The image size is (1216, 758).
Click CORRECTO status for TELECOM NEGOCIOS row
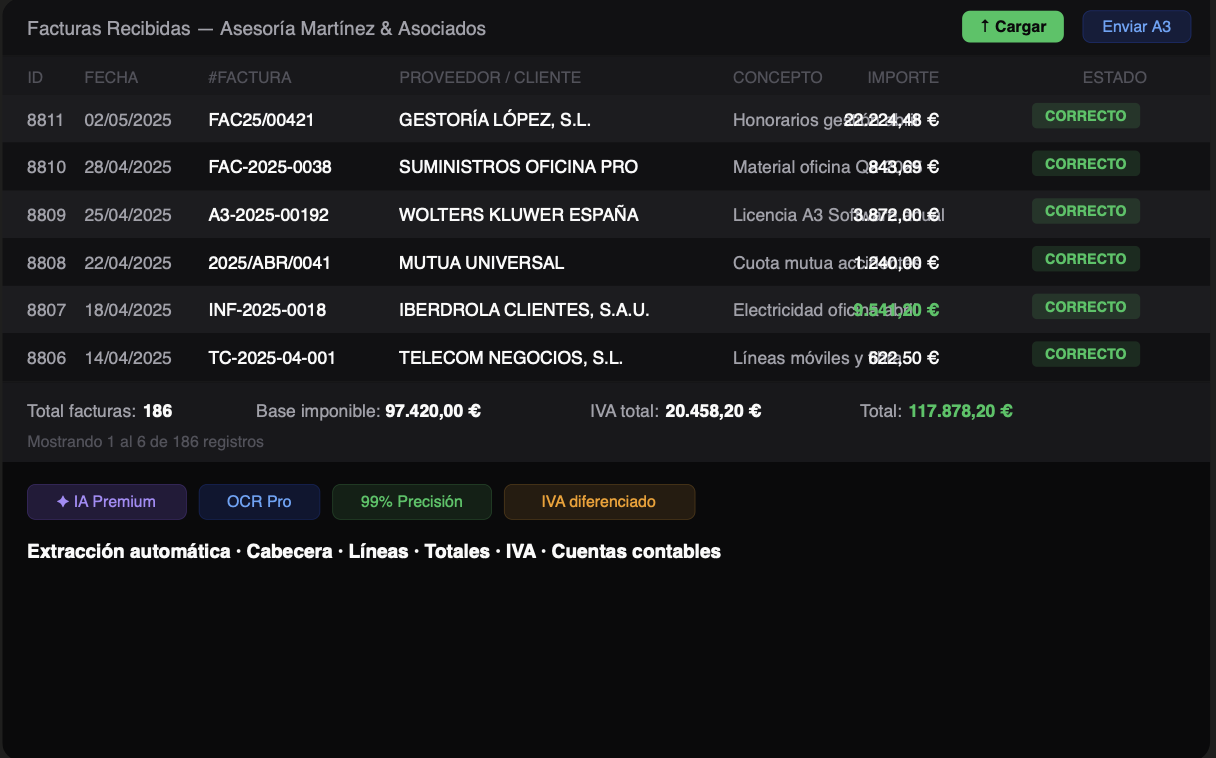click(1086, 354)
